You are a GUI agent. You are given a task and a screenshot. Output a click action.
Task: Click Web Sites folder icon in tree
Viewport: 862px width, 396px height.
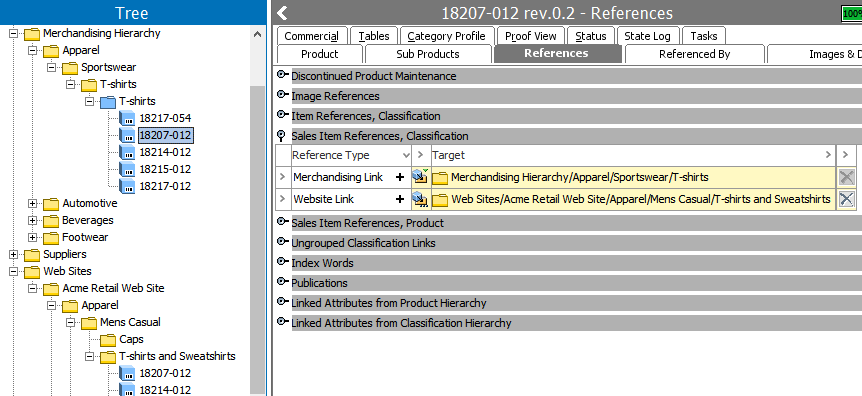point(32,272)
